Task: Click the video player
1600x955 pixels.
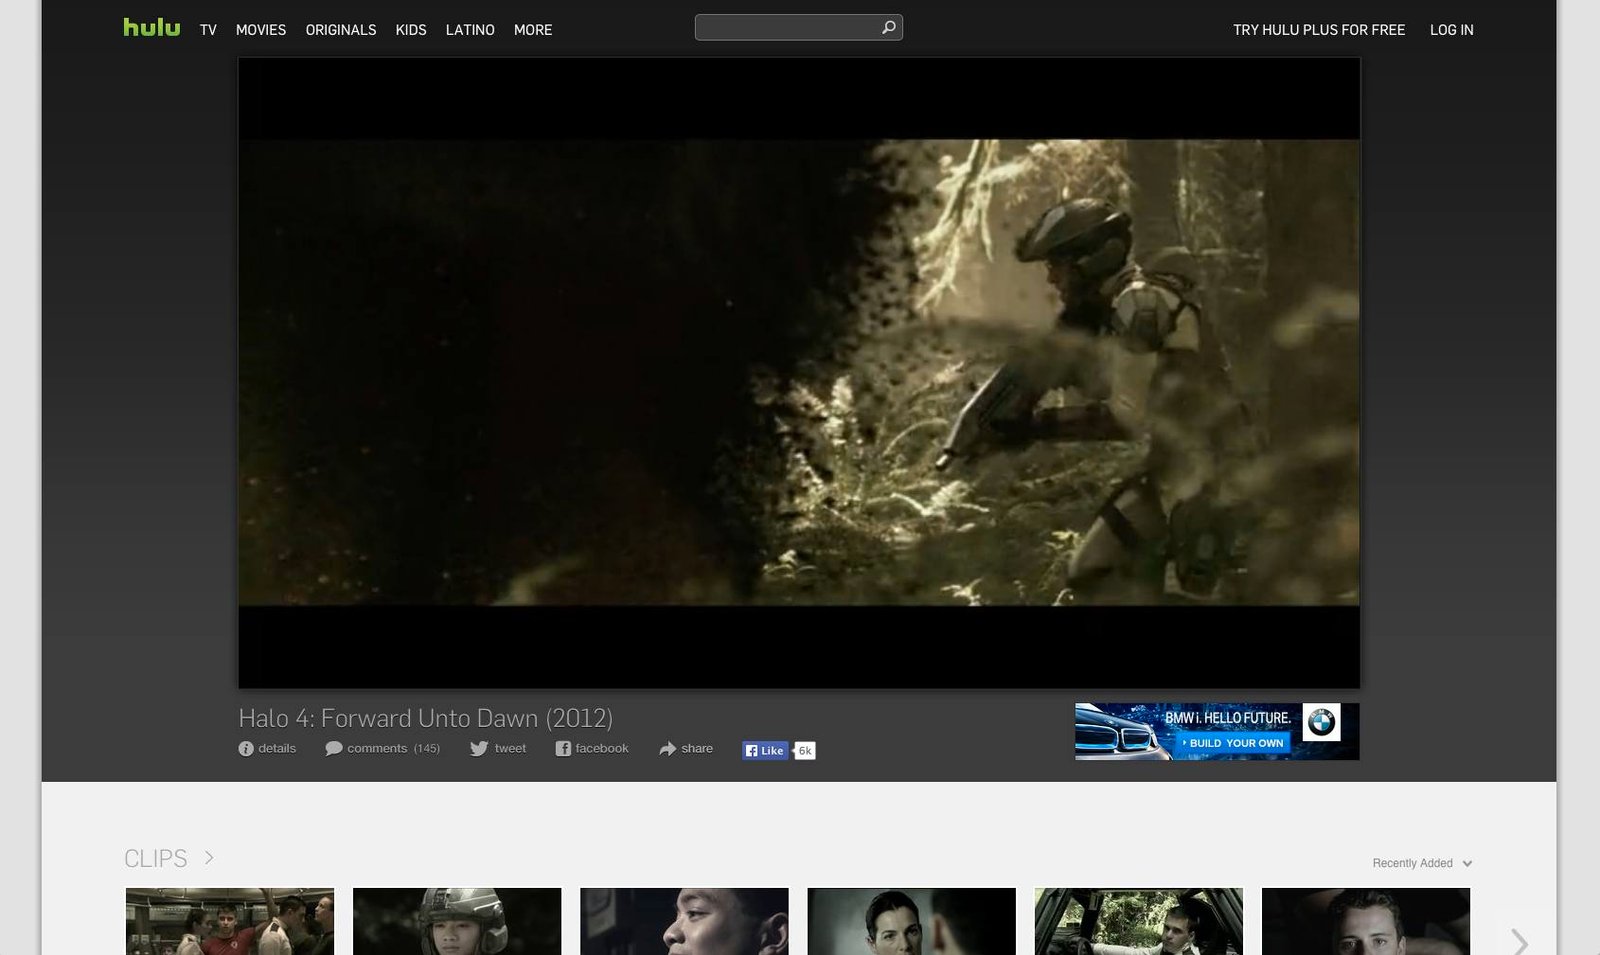Action: (799, 372)
